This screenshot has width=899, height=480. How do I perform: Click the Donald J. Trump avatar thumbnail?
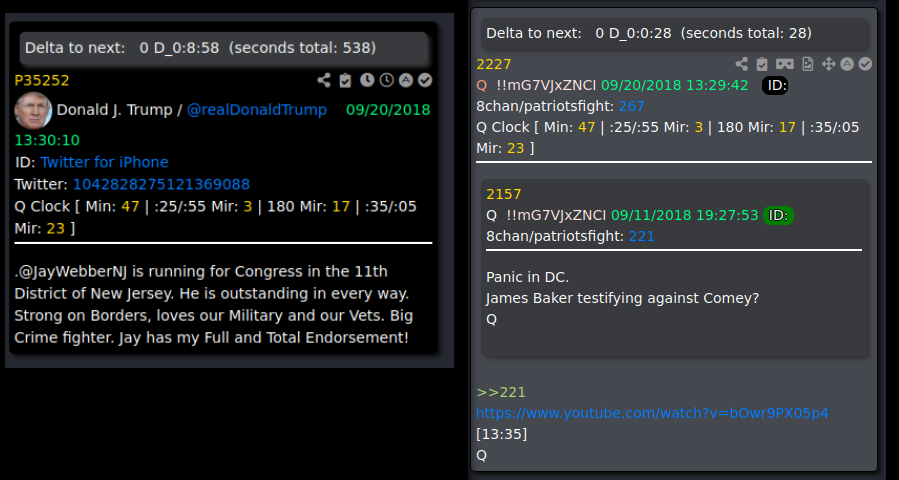33,110
